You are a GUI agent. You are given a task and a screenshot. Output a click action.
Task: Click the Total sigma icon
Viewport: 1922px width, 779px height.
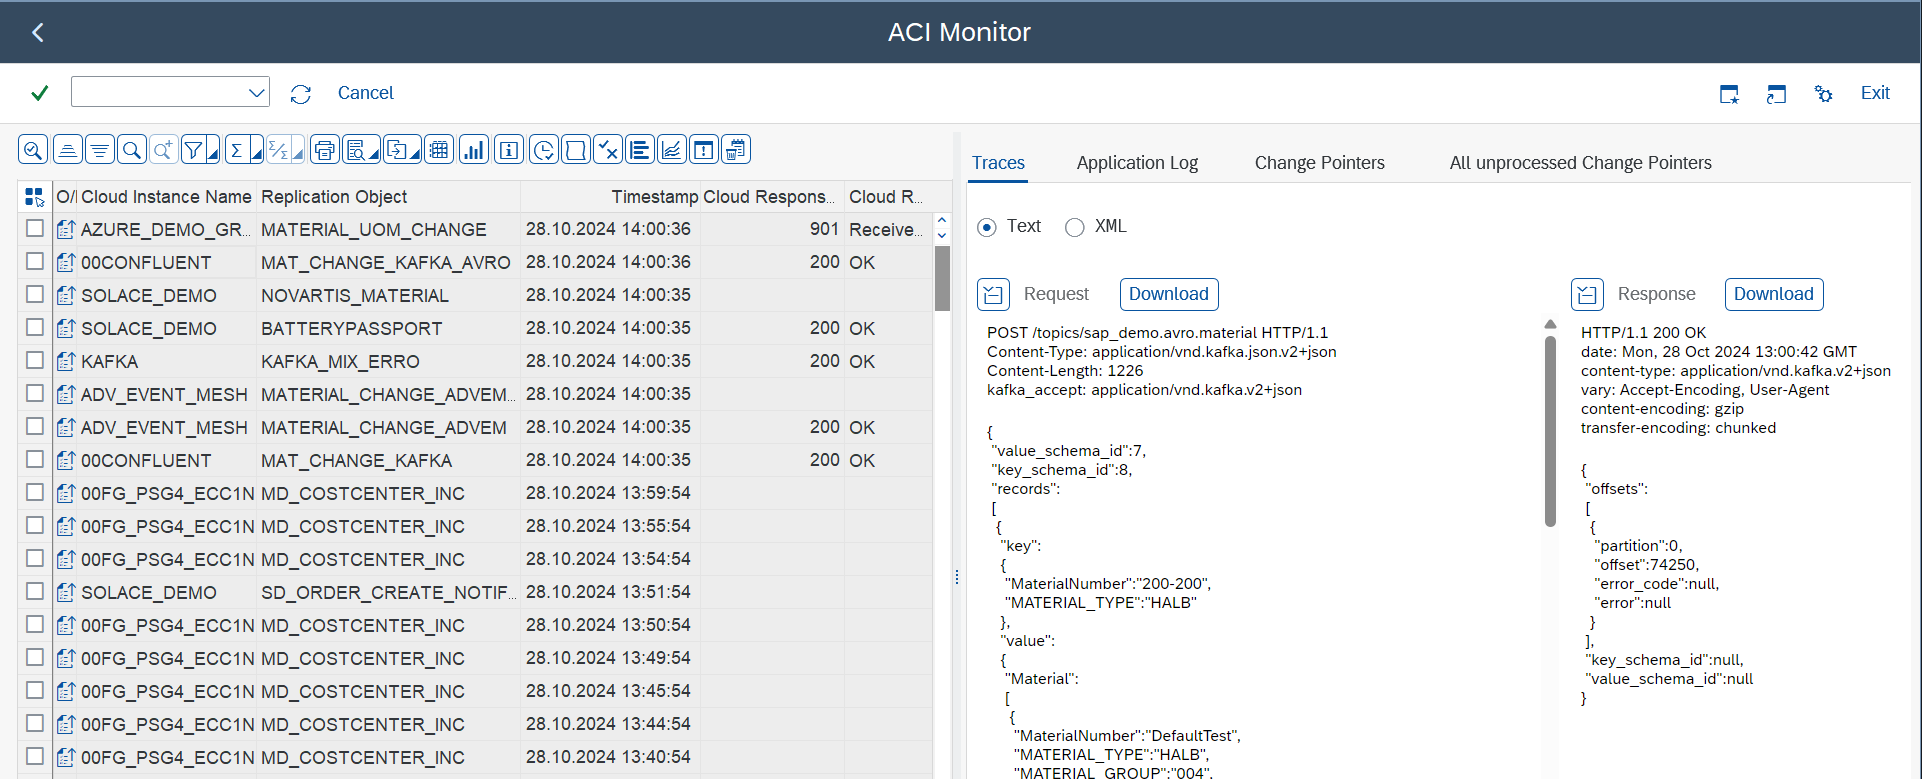[x=237, y=150]
